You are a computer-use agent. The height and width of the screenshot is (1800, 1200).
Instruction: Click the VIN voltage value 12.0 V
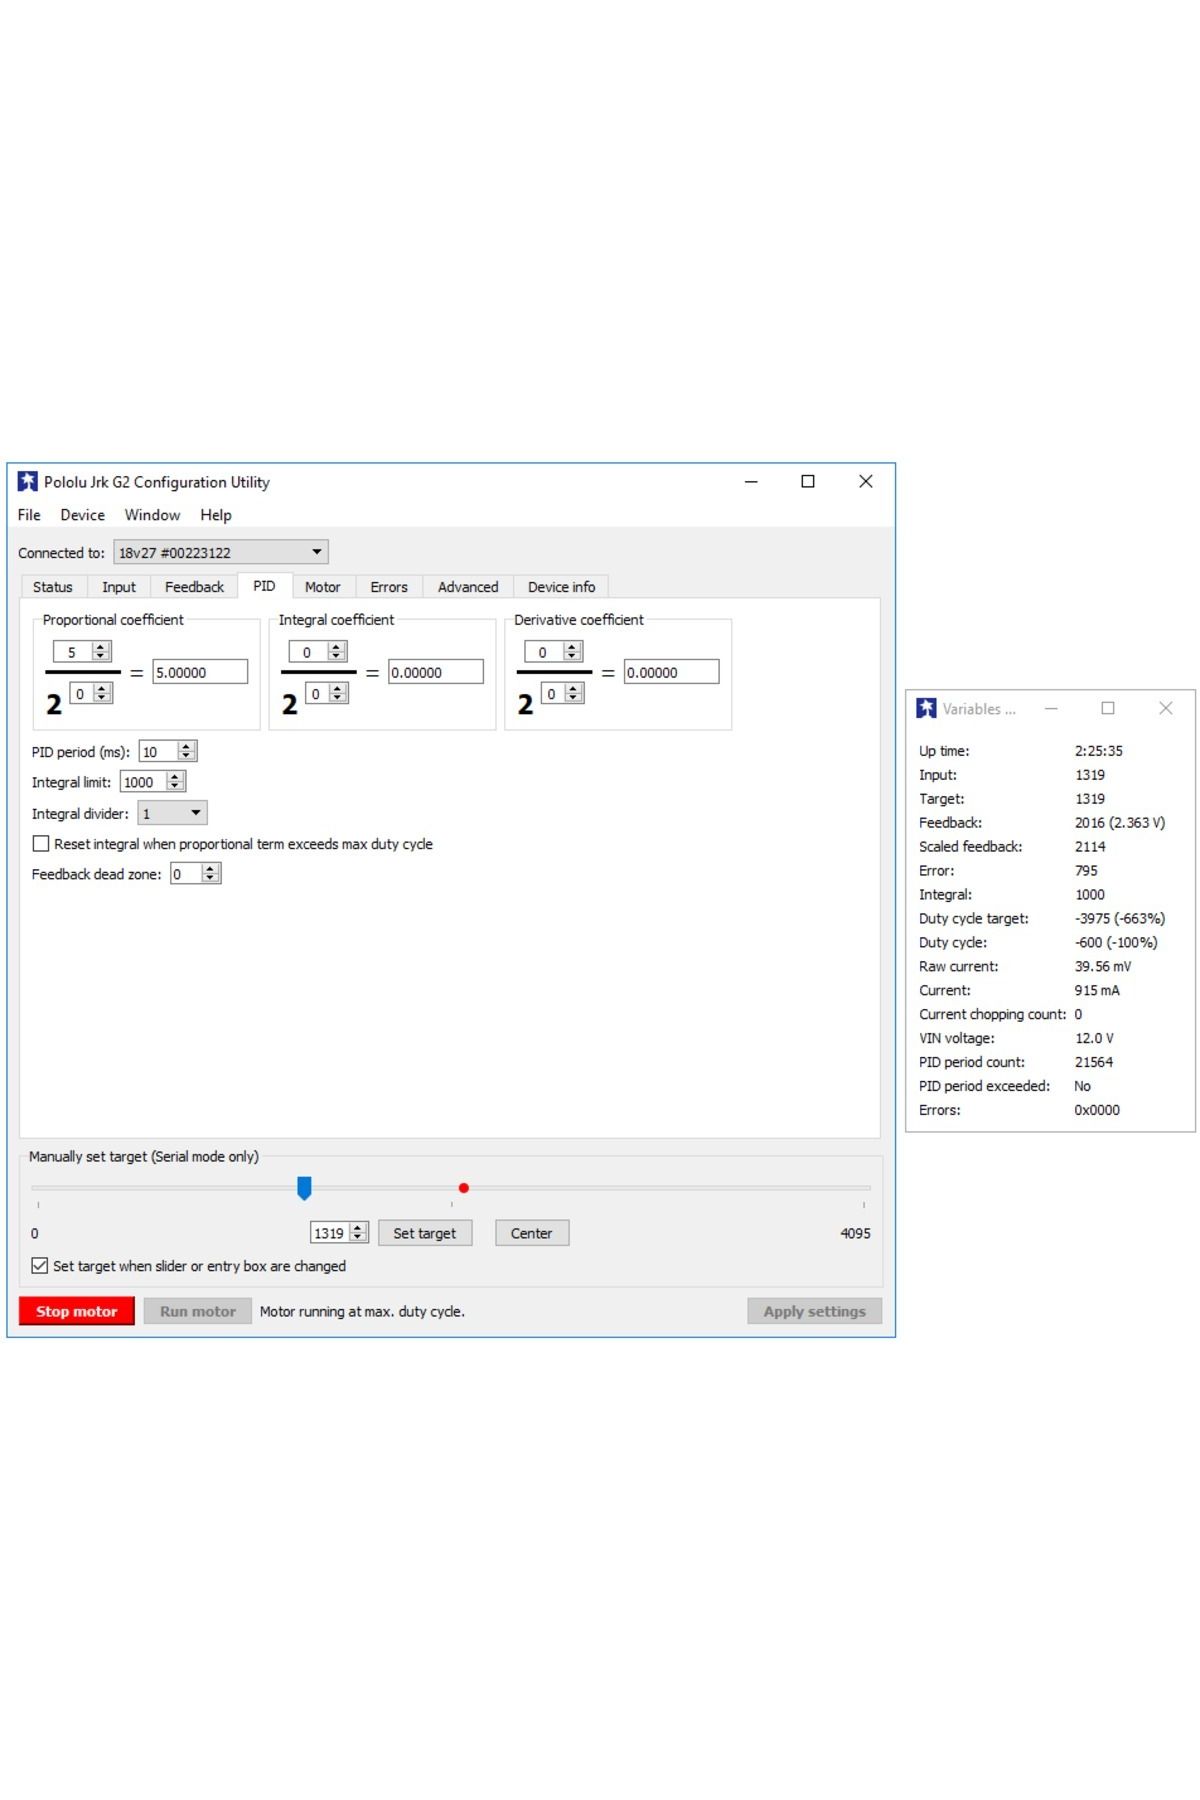(x=1094, y=1038)
